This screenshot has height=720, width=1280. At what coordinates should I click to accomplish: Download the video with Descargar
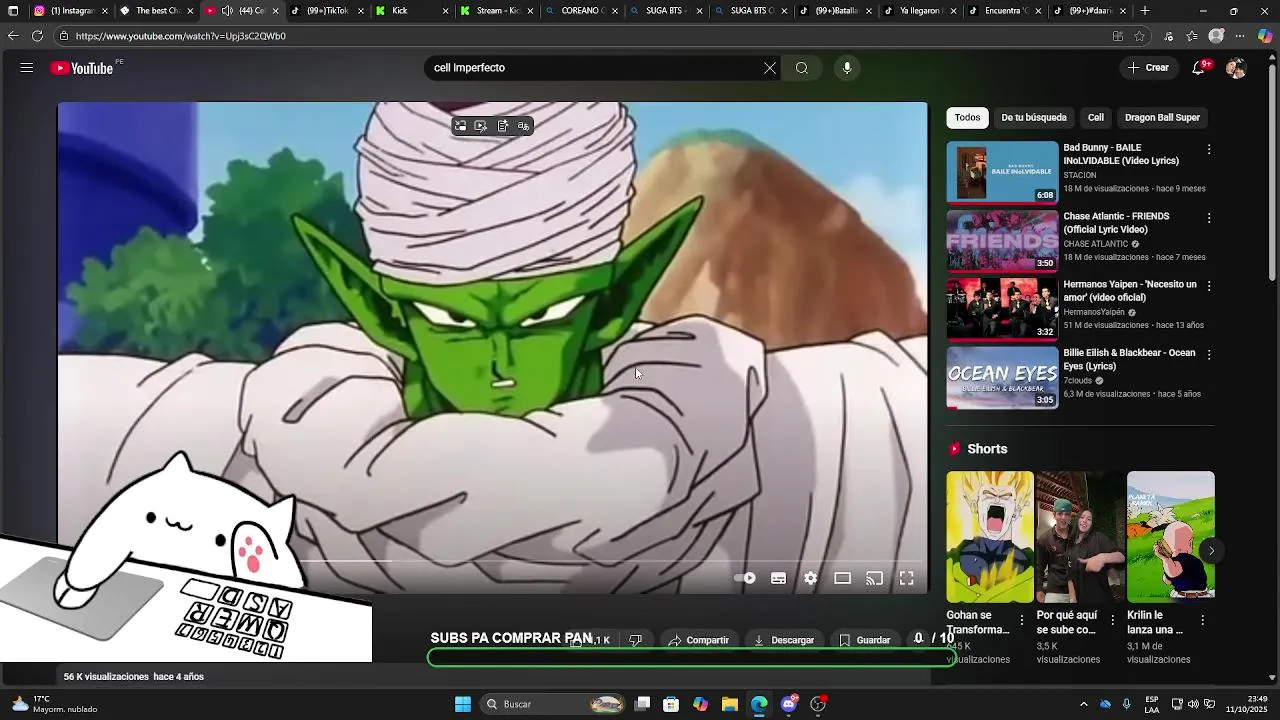784,640
